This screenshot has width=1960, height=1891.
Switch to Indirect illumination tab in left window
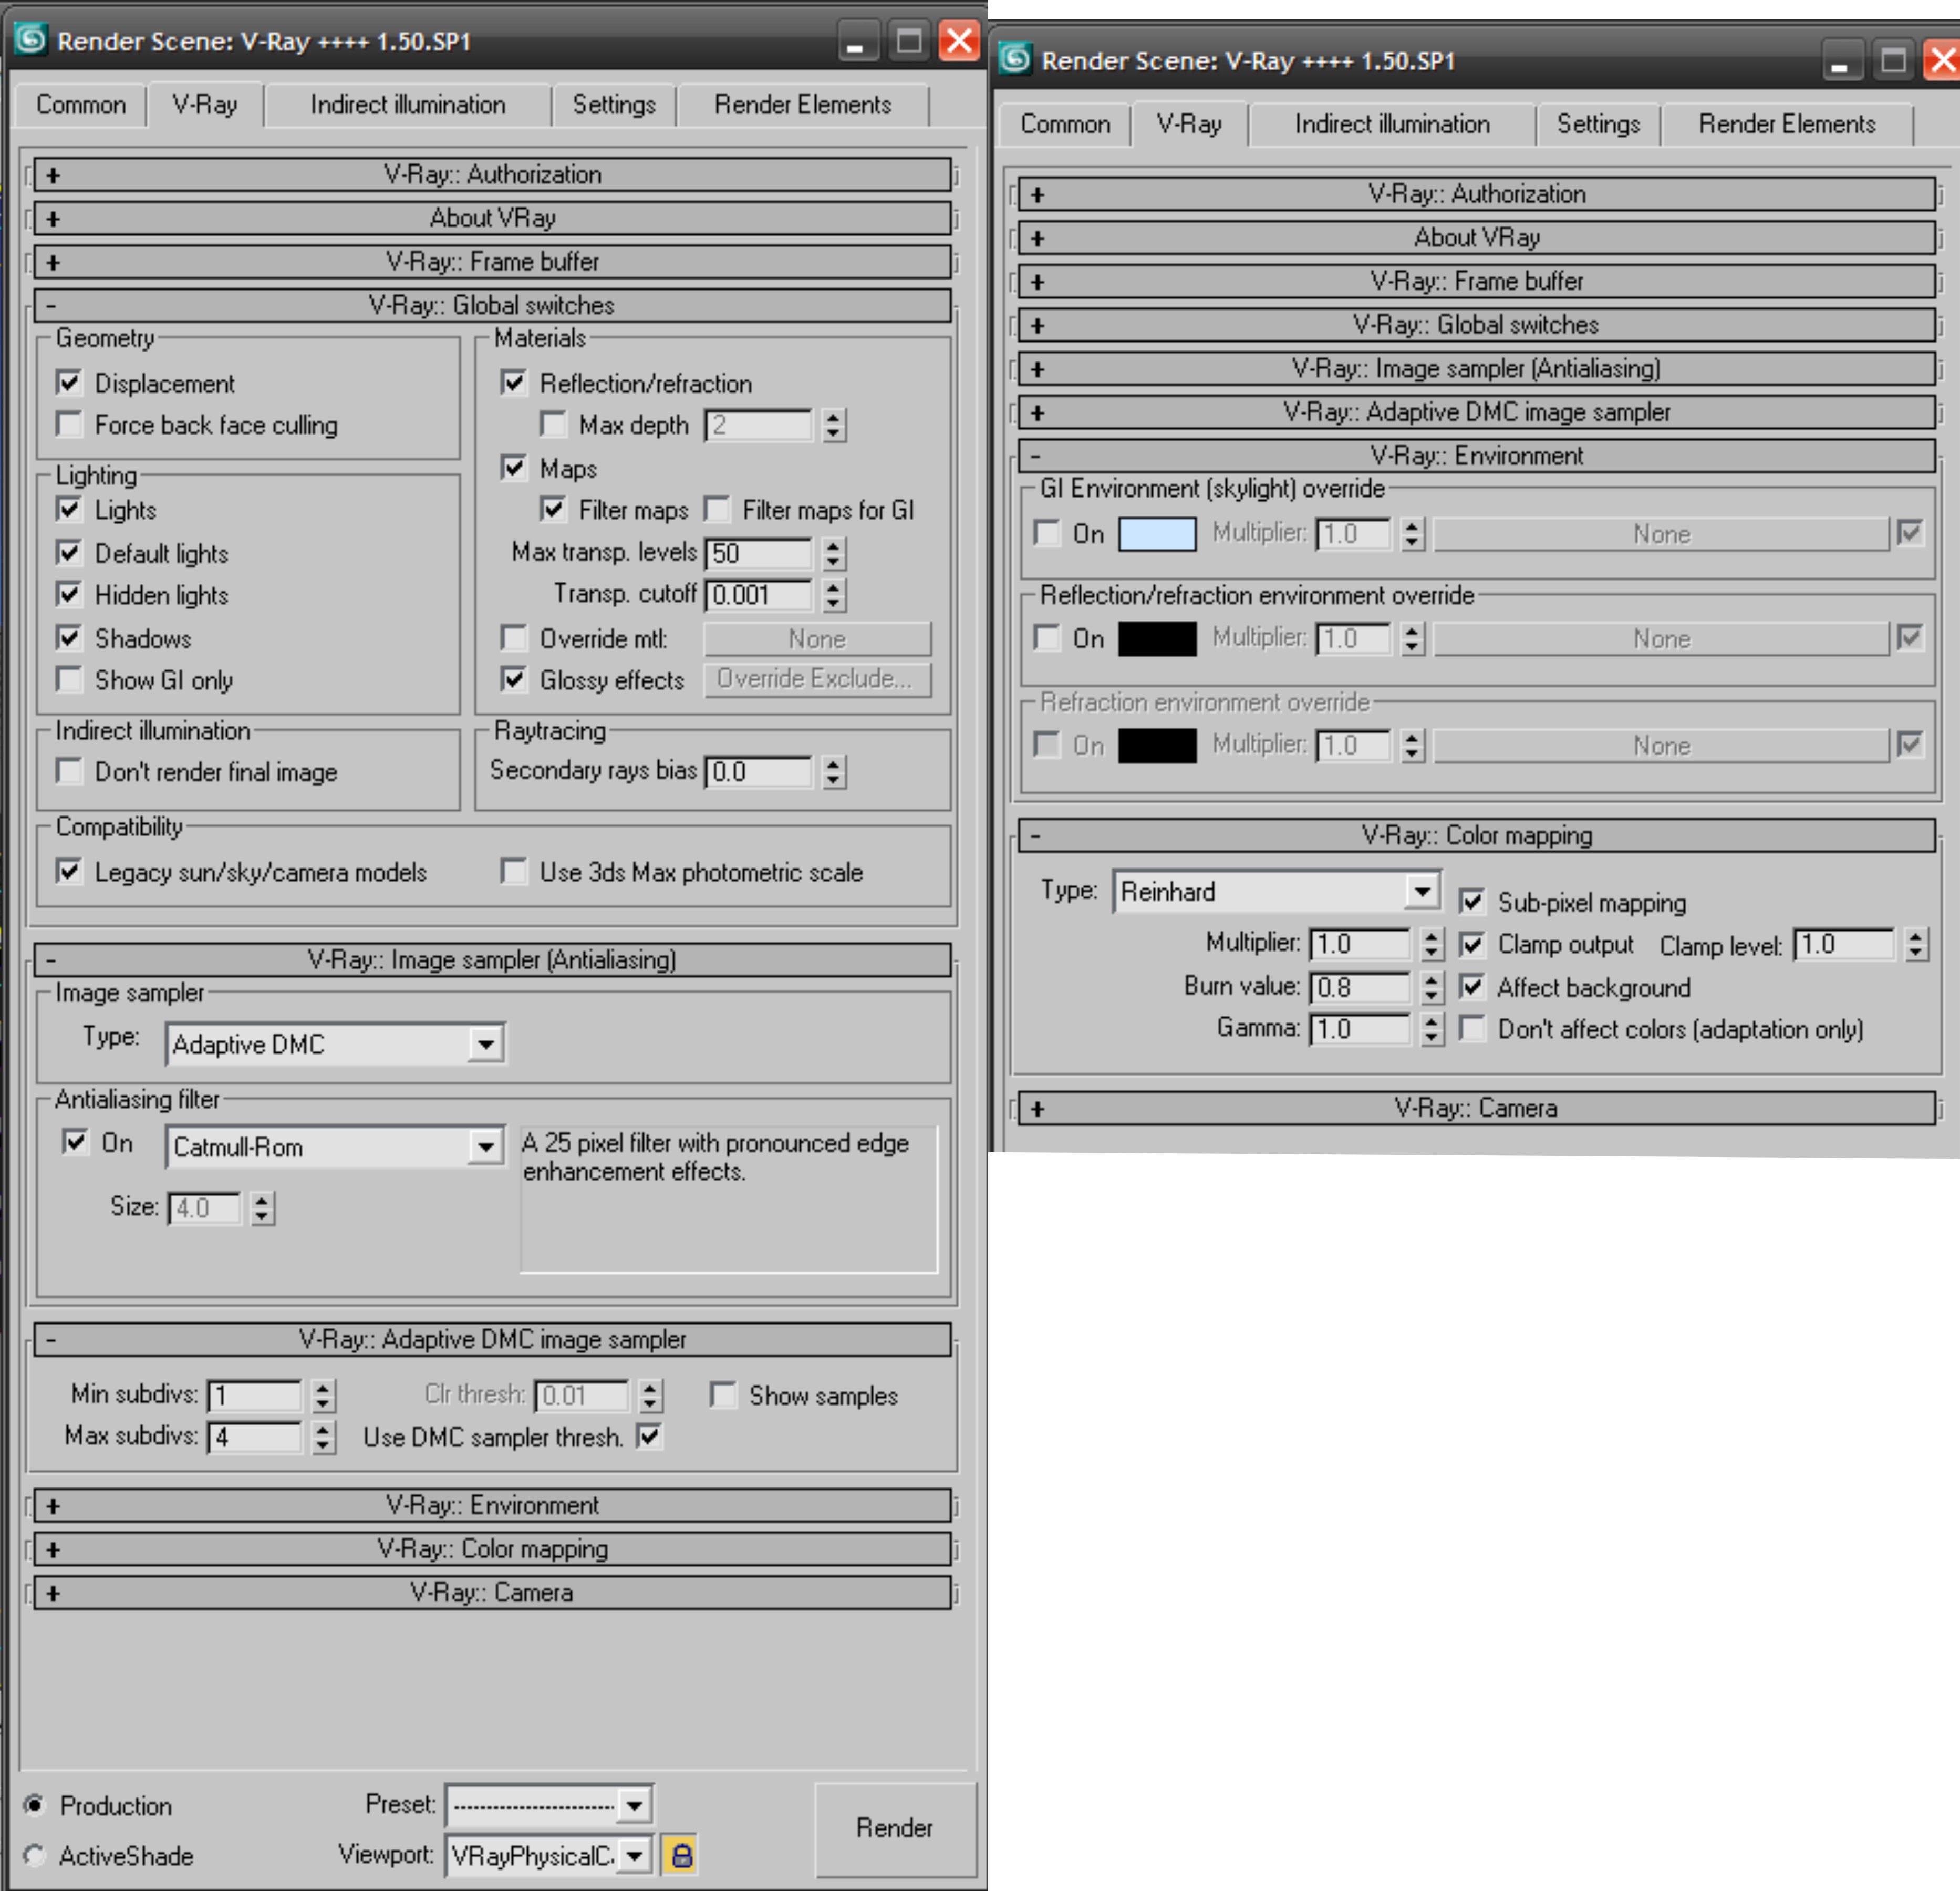(x=407, y=105)
